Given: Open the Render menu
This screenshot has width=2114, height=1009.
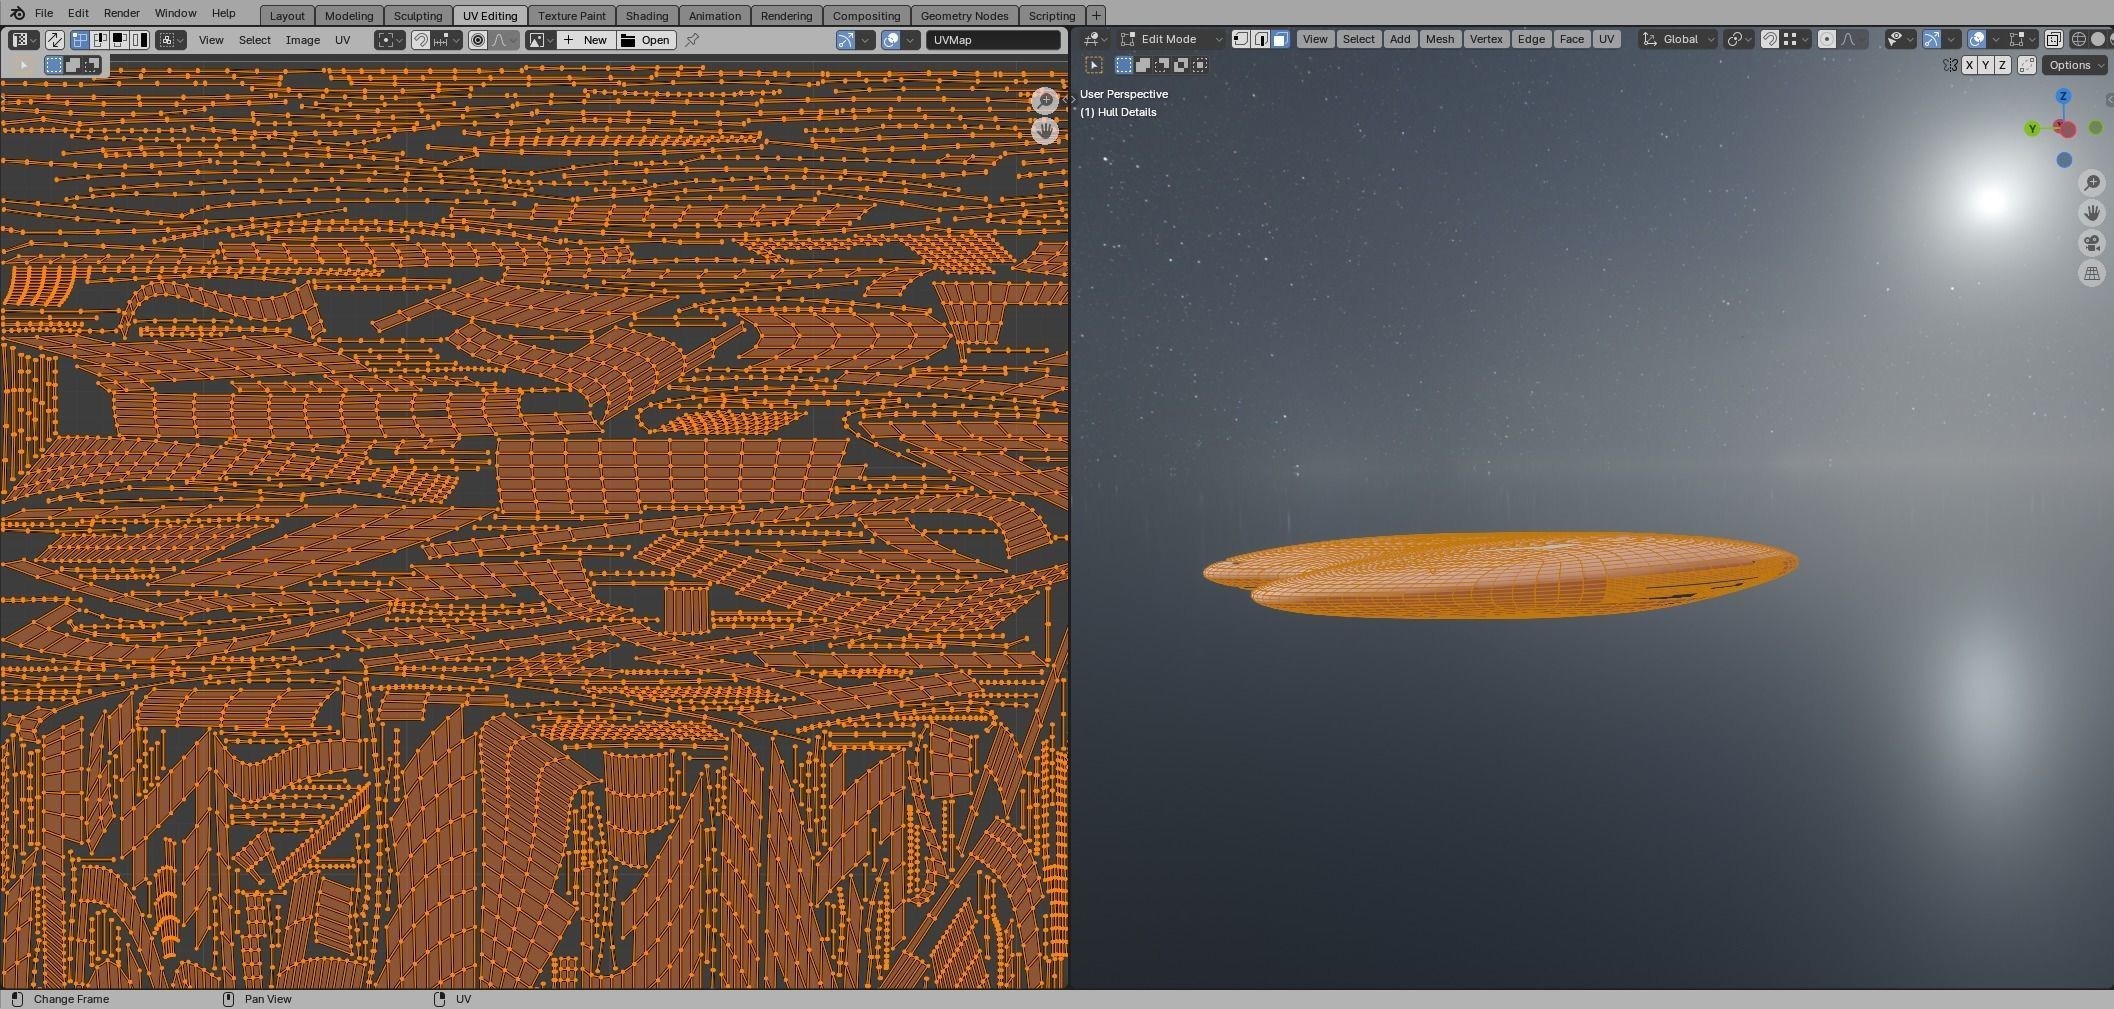Looking at the screenshot, I should pos(121,13).
